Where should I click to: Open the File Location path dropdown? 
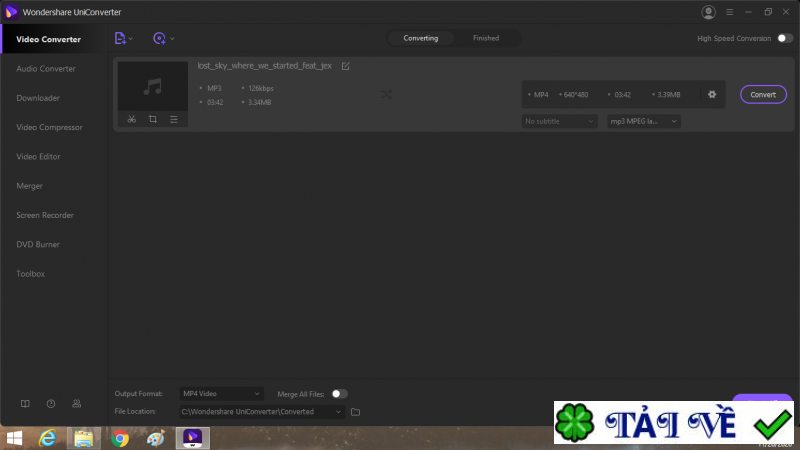262,412
